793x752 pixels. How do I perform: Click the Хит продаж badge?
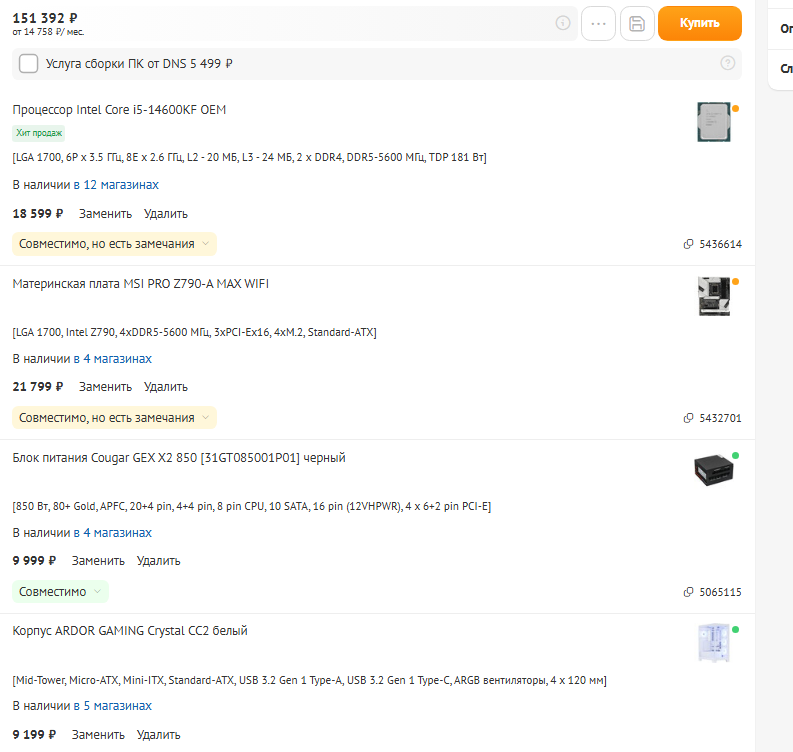click(x=39, y=133)
